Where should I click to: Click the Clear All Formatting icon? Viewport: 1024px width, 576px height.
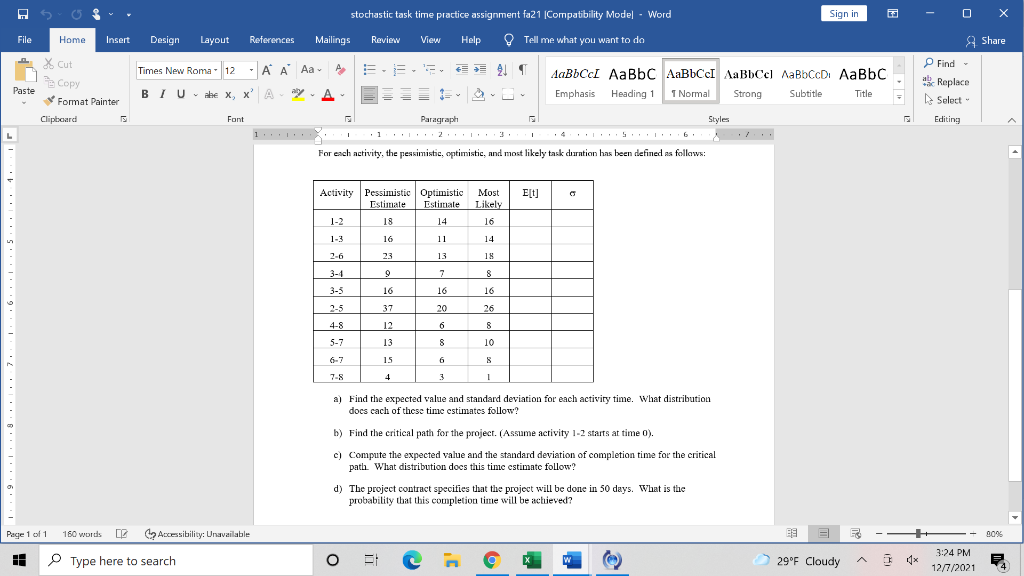pos(342,70)
